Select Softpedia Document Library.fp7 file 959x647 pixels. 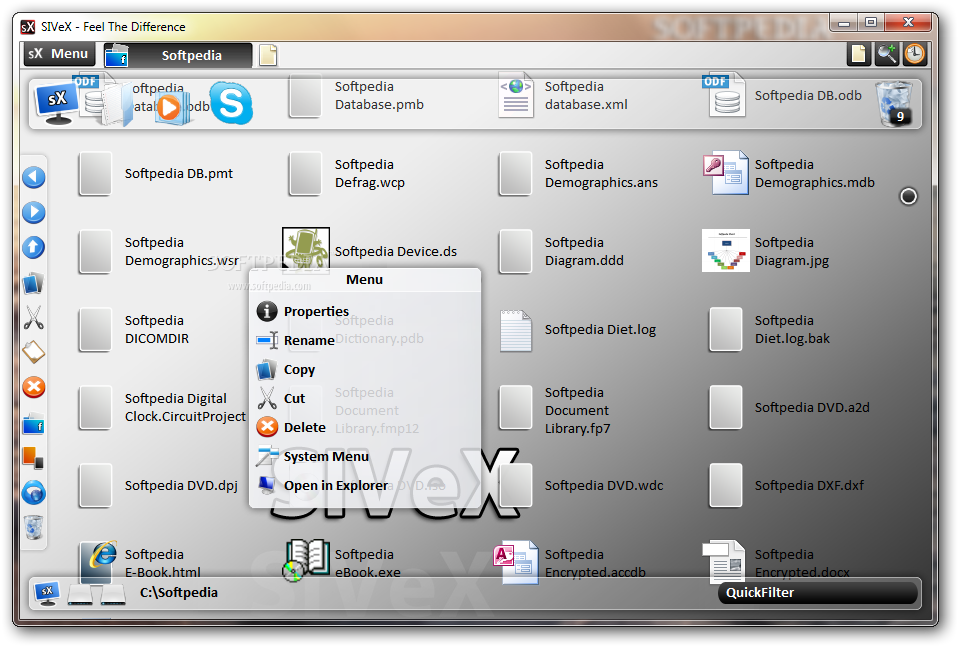point(554,410)
